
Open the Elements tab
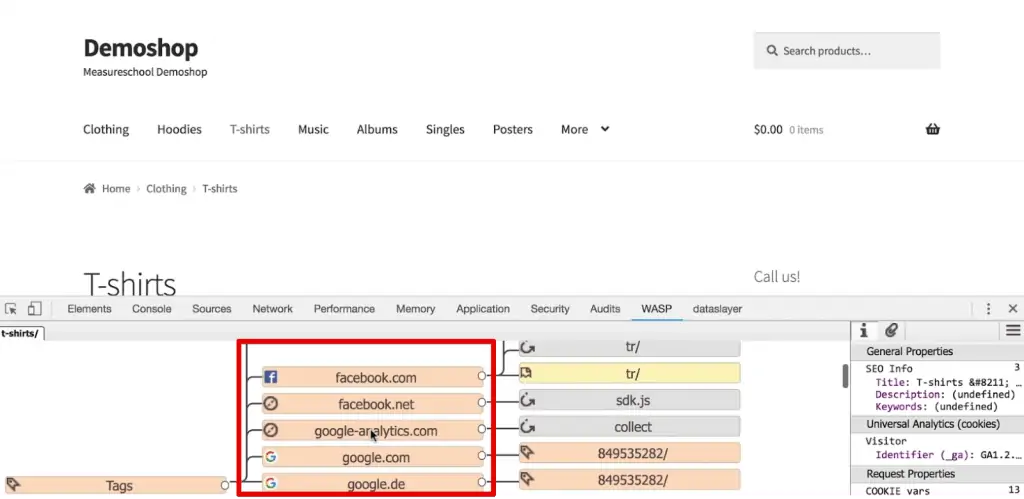pyautogui.click(x=89, y=309)
